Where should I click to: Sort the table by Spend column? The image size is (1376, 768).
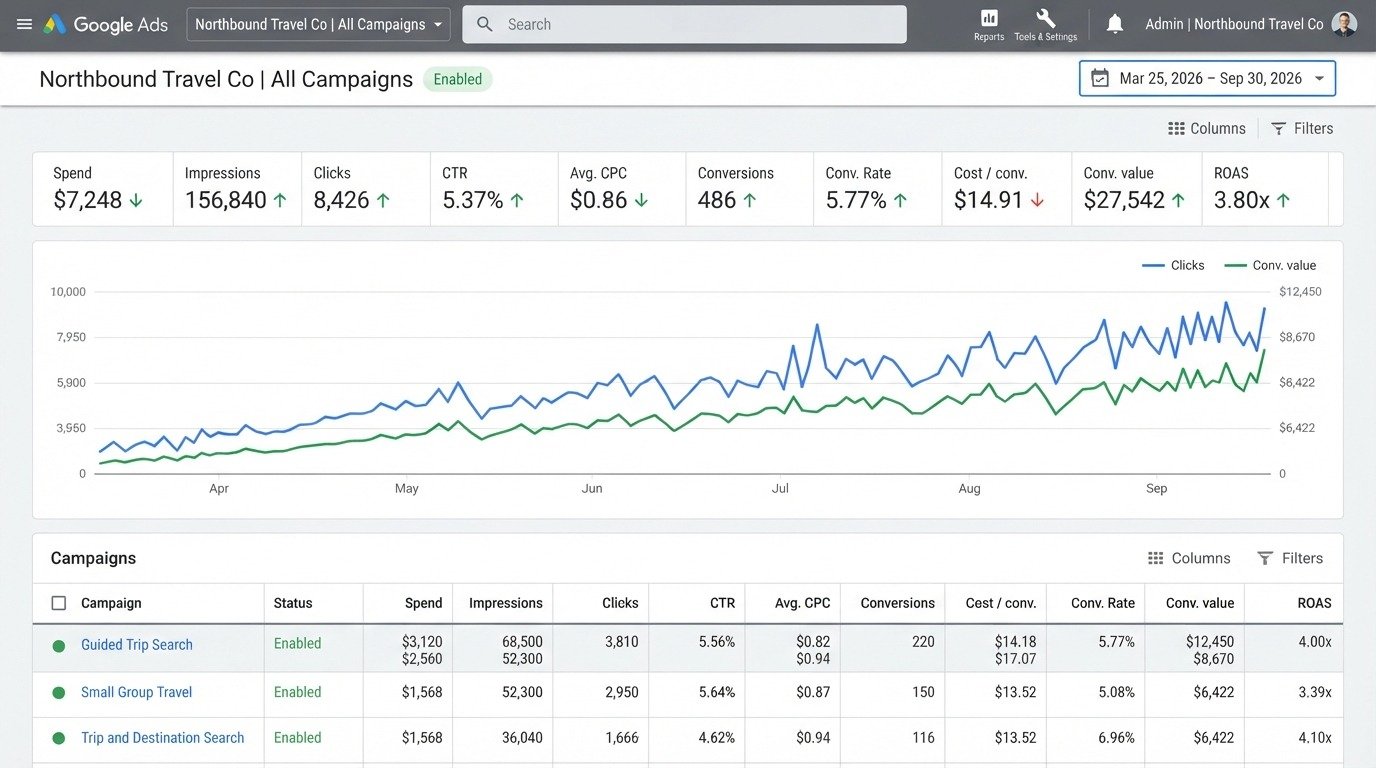point(423,603)
